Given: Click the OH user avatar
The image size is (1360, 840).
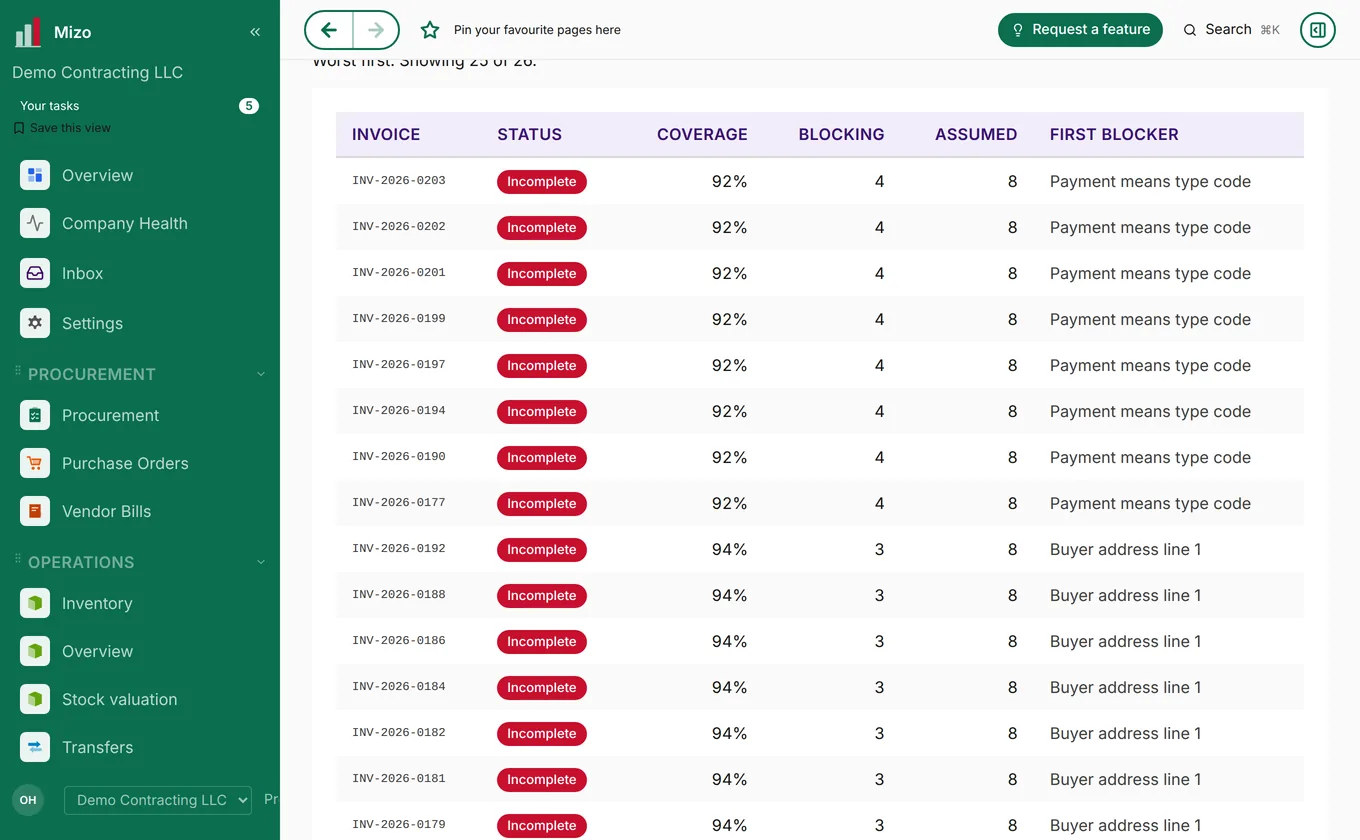Looking at the screenshot, I should click(x=28, y=800).
